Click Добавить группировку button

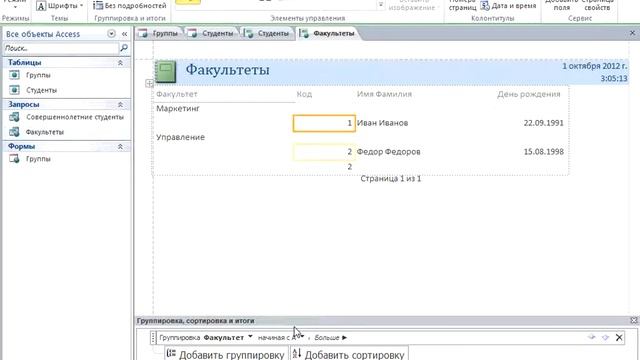click(x=226, y=354)
